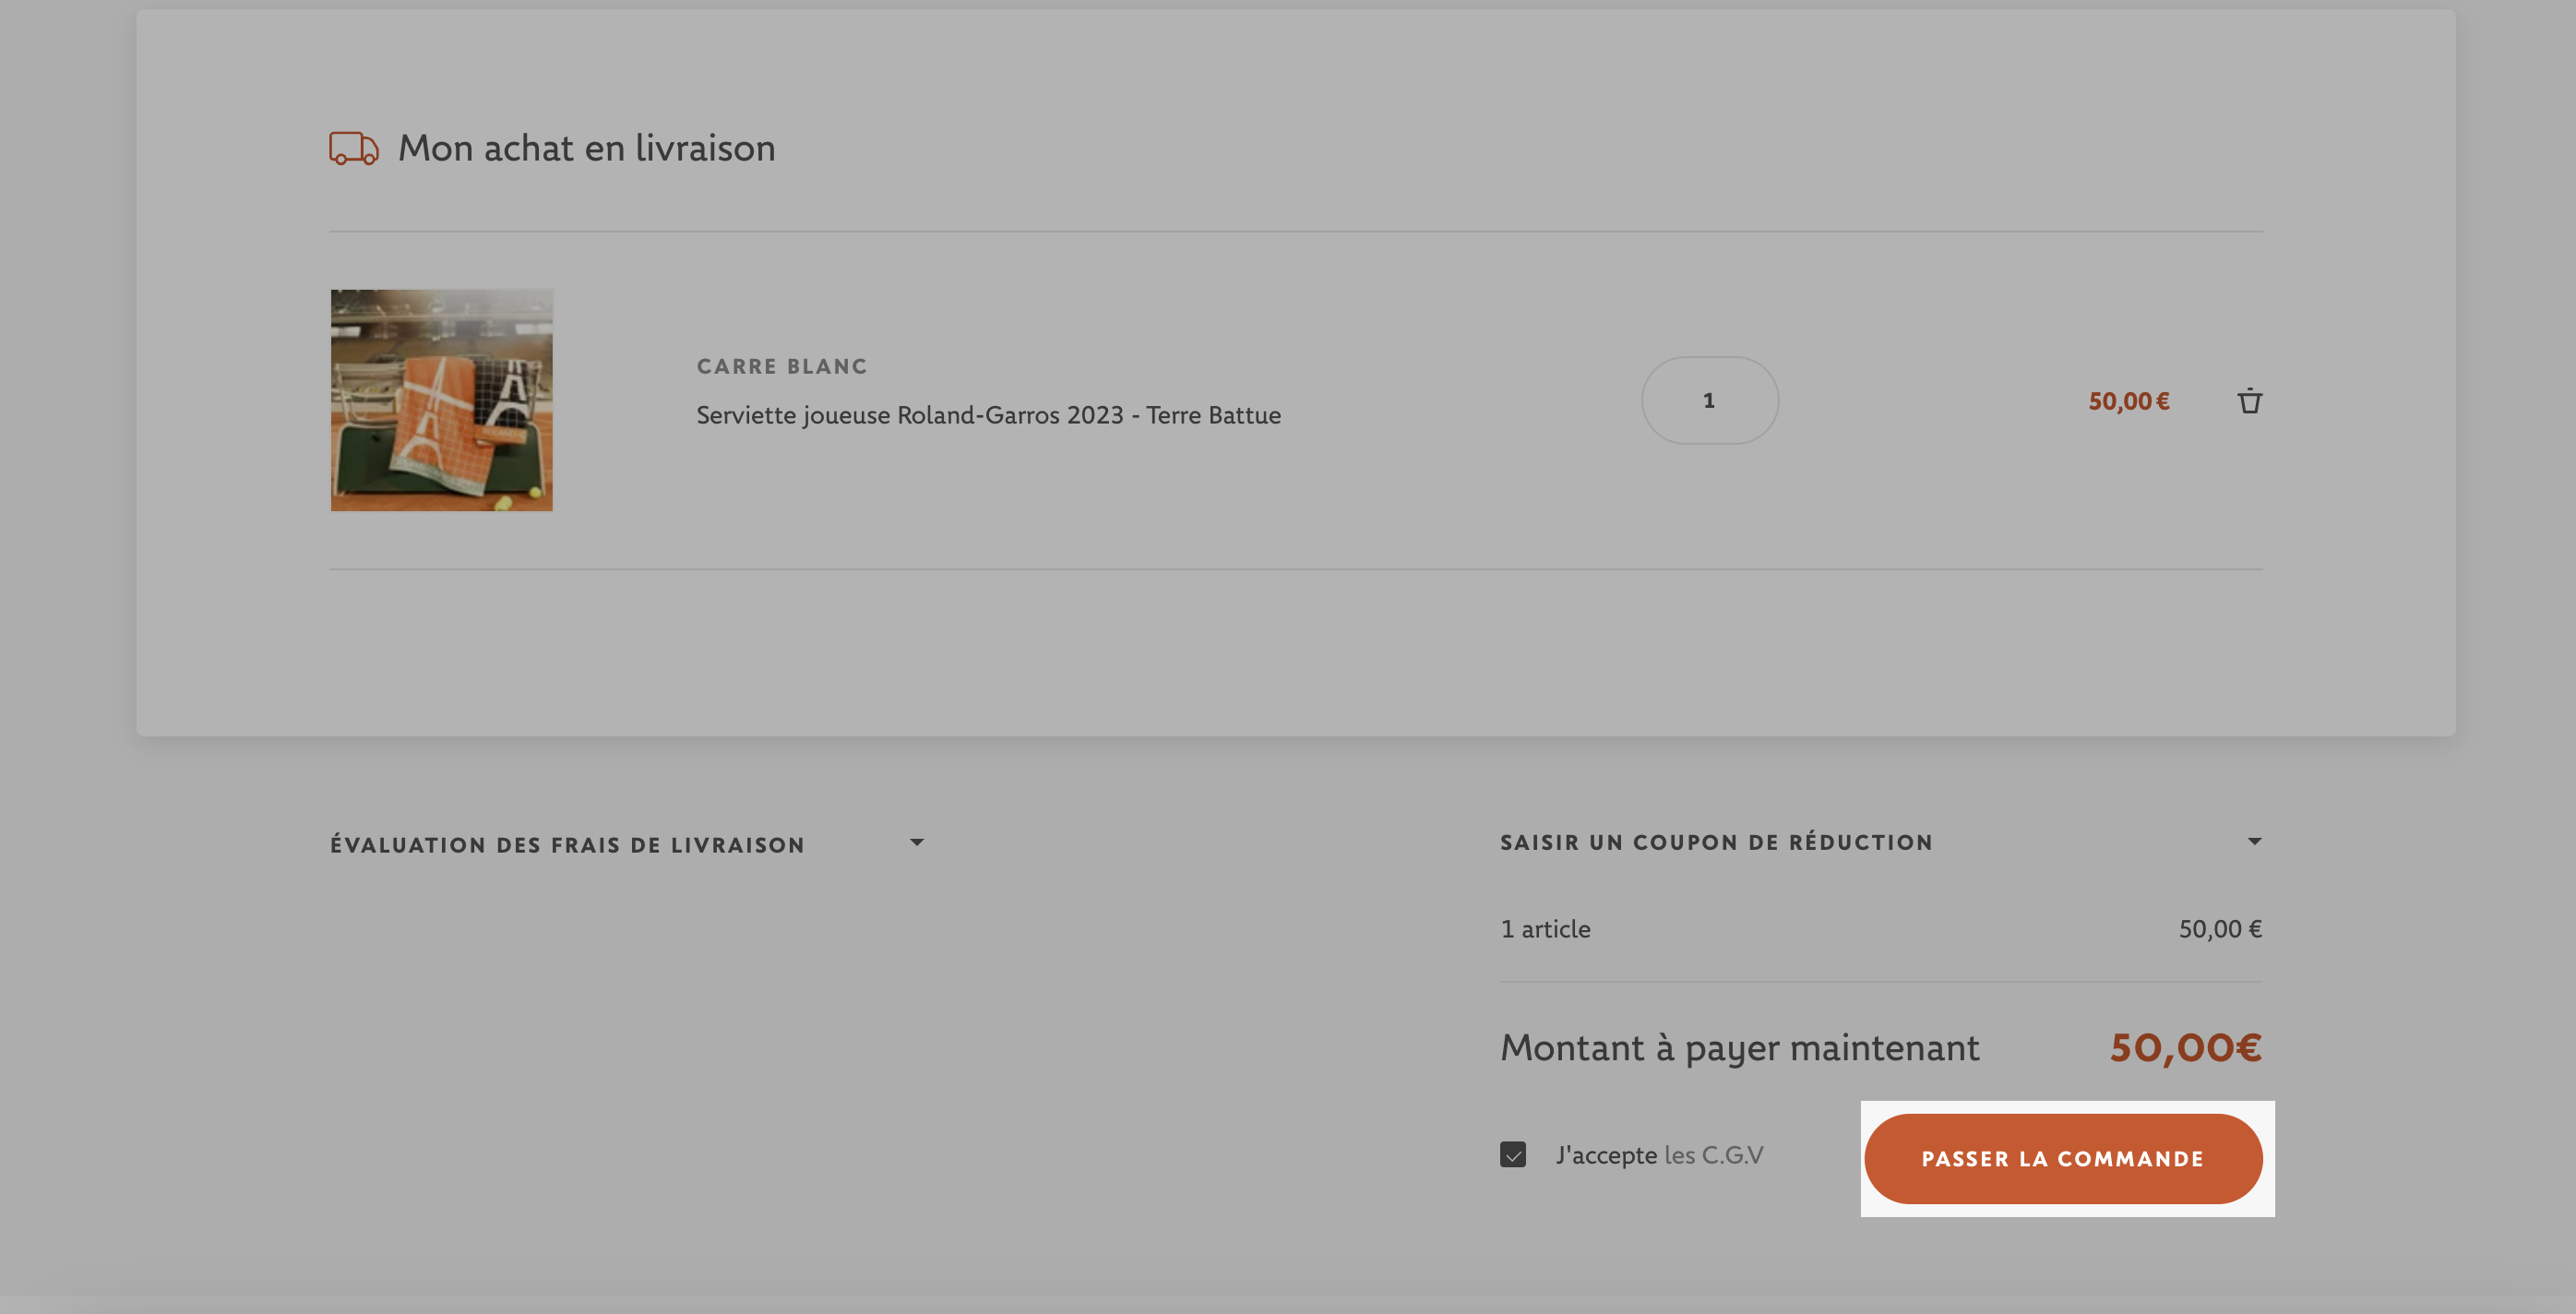Open the les C.G.V terms link
Screen dimensions: 2576x1314
pos(1714,1155)
